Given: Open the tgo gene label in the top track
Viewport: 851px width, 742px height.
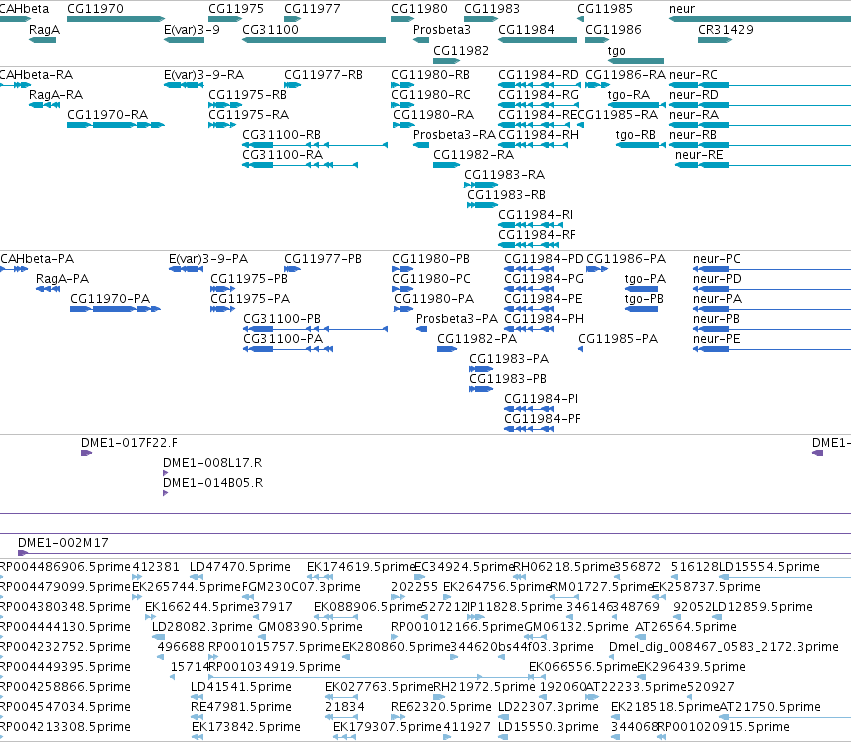Looking at the screenshot, I should 617,50.
